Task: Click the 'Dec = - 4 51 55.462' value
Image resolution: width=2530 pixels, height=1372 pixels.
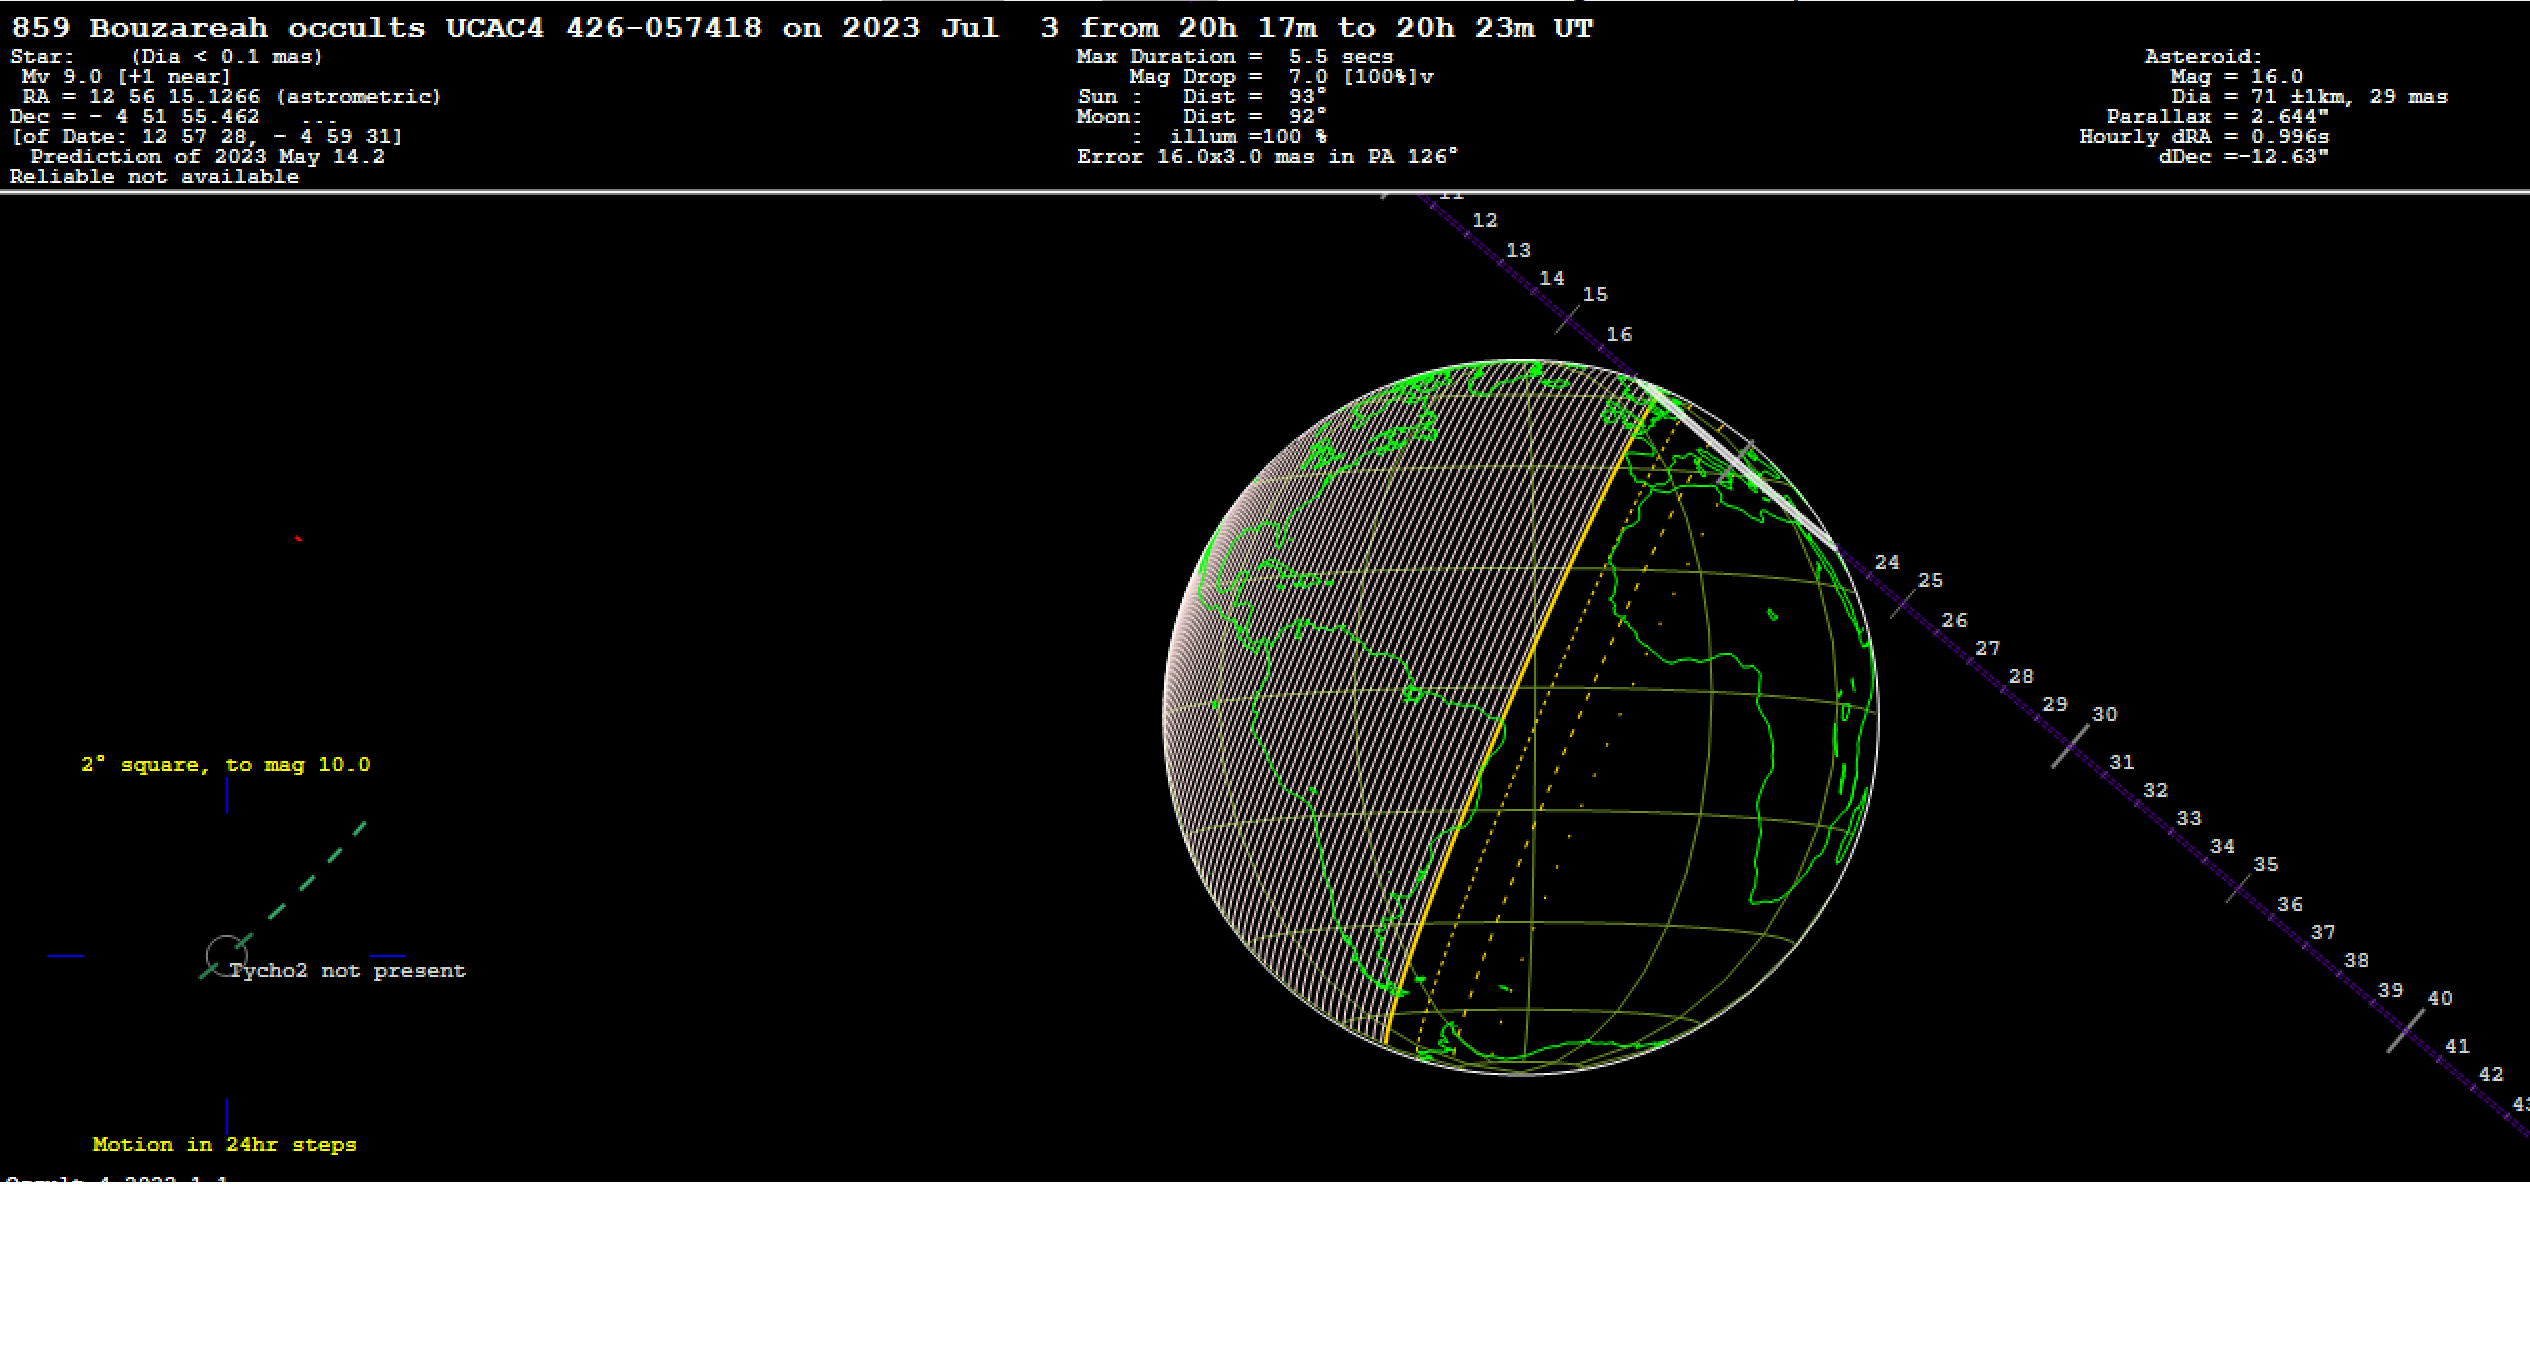Action: [134, 117]
